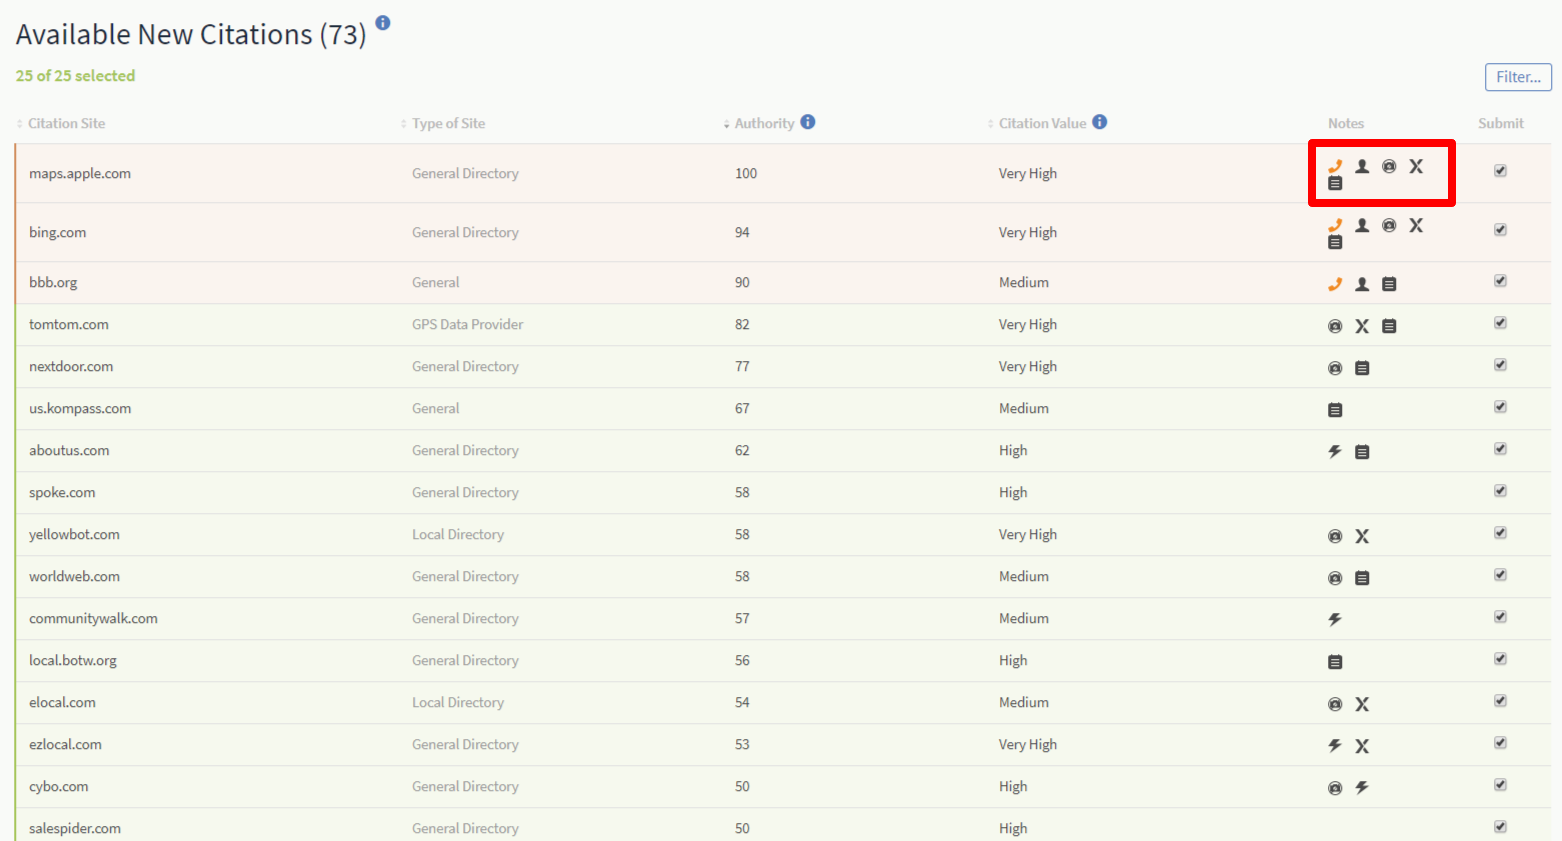
Task: Click authority value 94 for bing.com
Action: 742,232
